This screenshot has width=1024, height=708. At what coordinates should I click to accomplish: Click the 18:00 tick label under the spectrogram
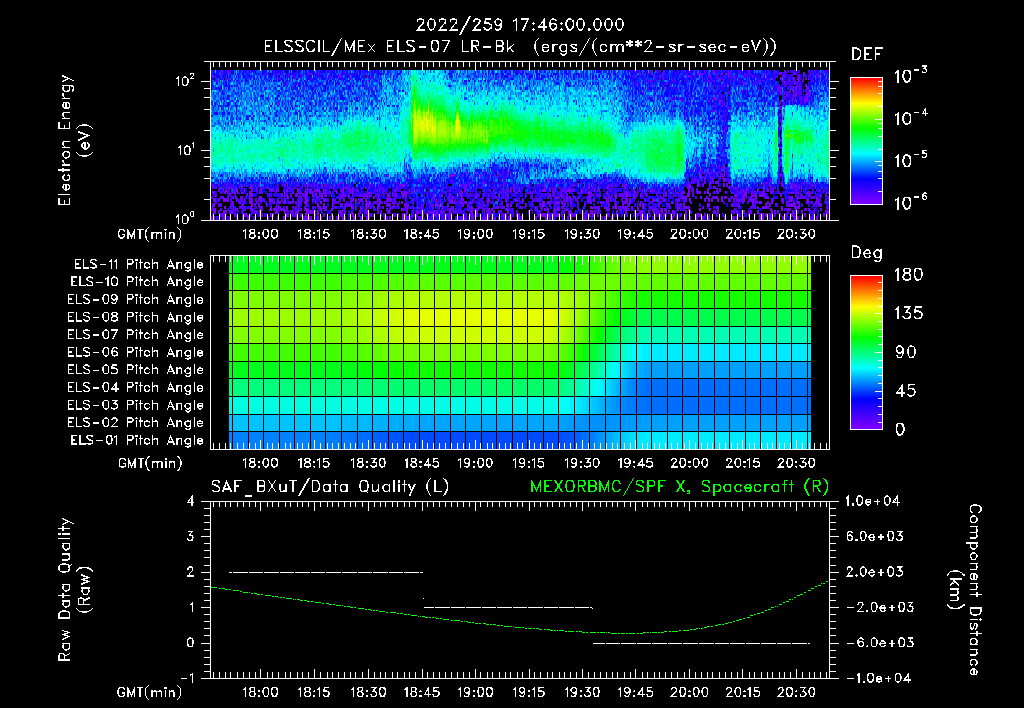click(x=260, y=234)
